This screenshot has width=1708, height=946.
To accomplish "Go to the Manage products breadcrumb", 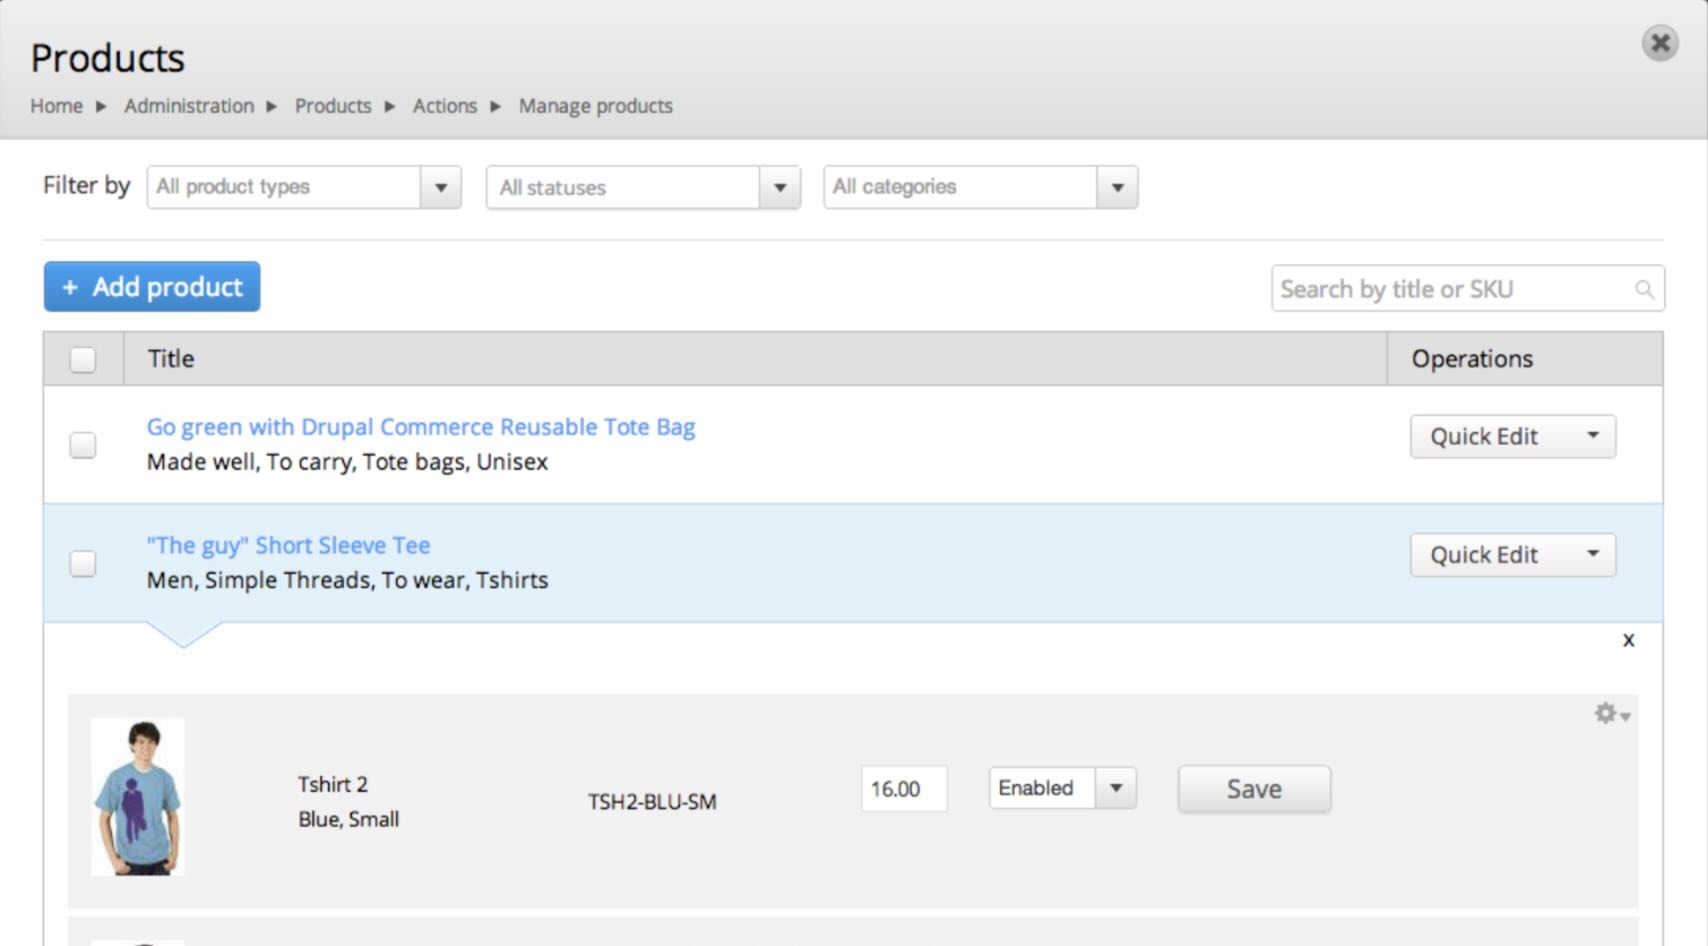I will point(596,106).
